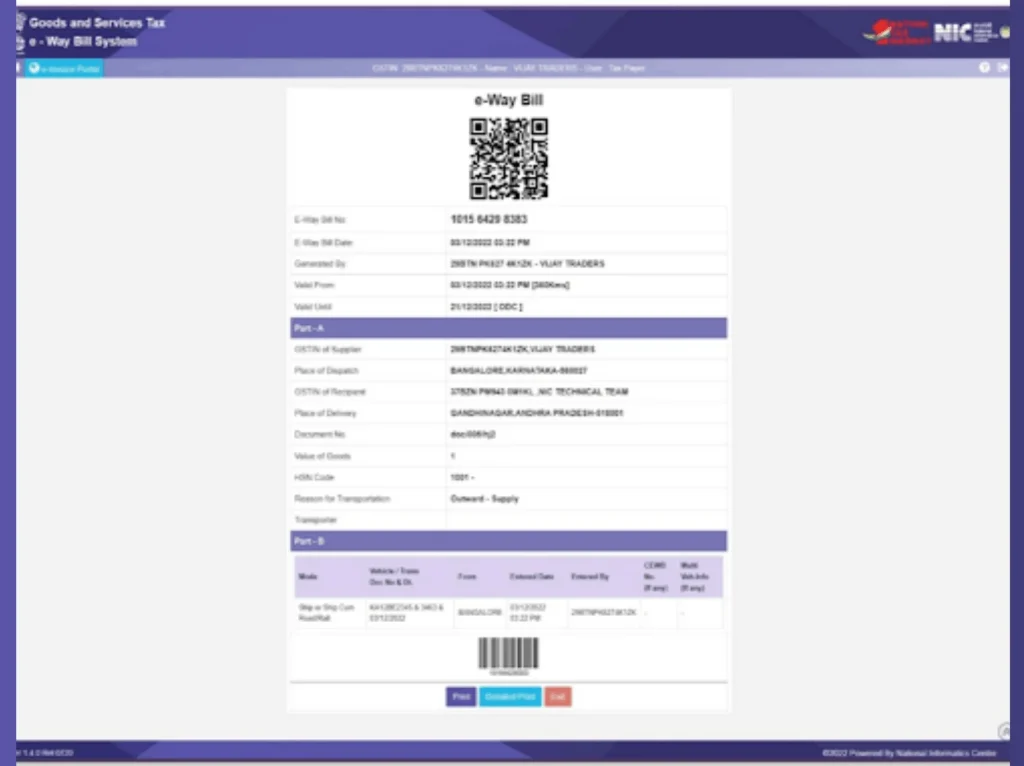Open the e-Invoice Portal button

tap(64, 68)
